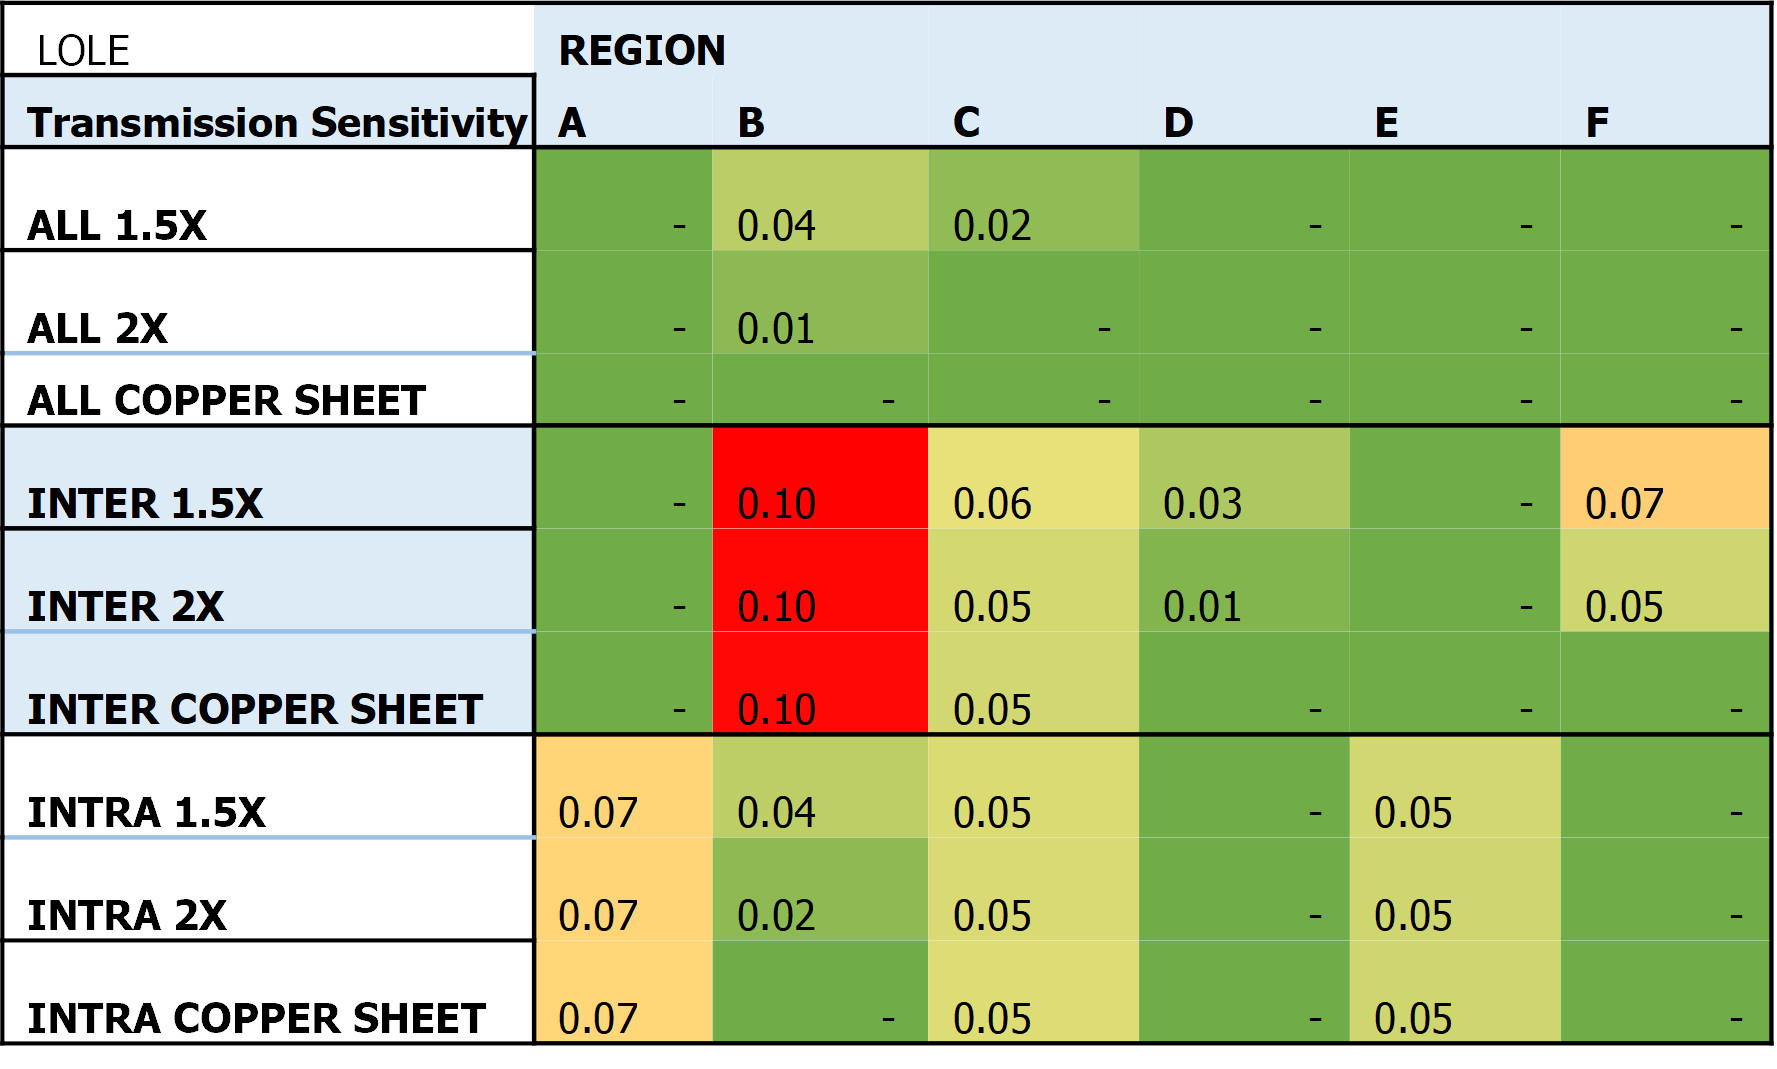Click region column header "C"

(966, 122)
